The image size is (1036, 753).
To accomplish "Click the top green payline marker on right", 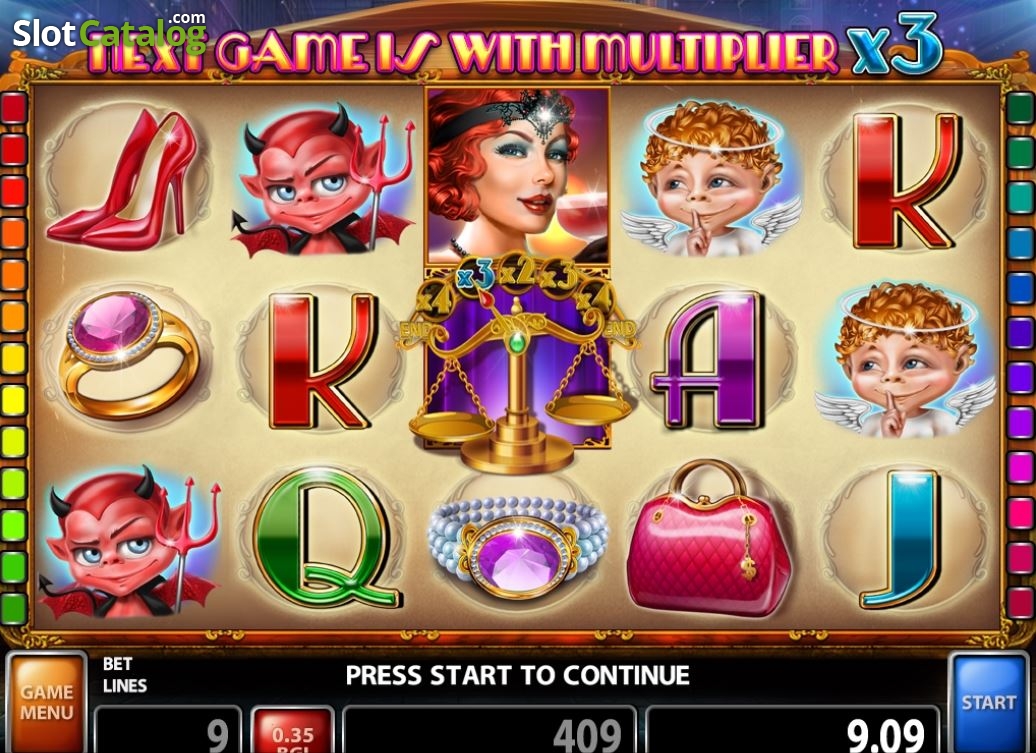I will [x=1021, y=108].
